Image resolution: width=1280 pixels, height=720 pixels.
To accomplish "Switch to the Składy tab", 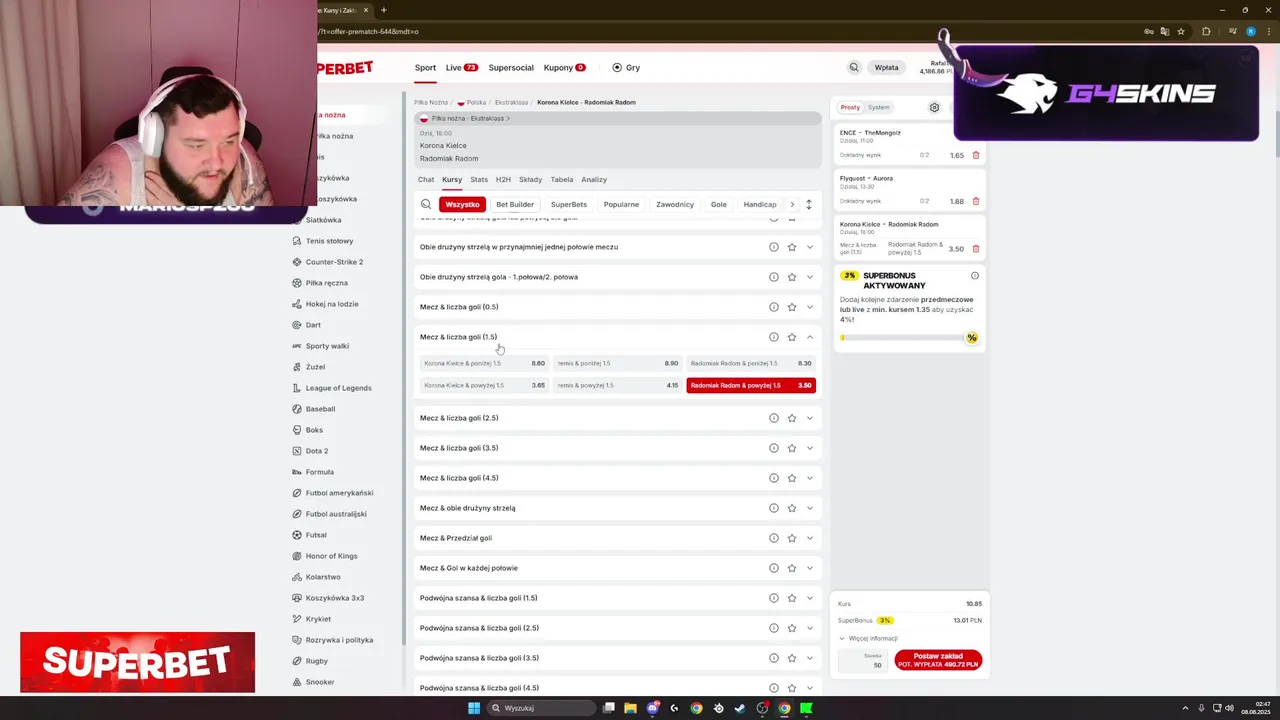I will pyautogui.click(x=530, y=179).
